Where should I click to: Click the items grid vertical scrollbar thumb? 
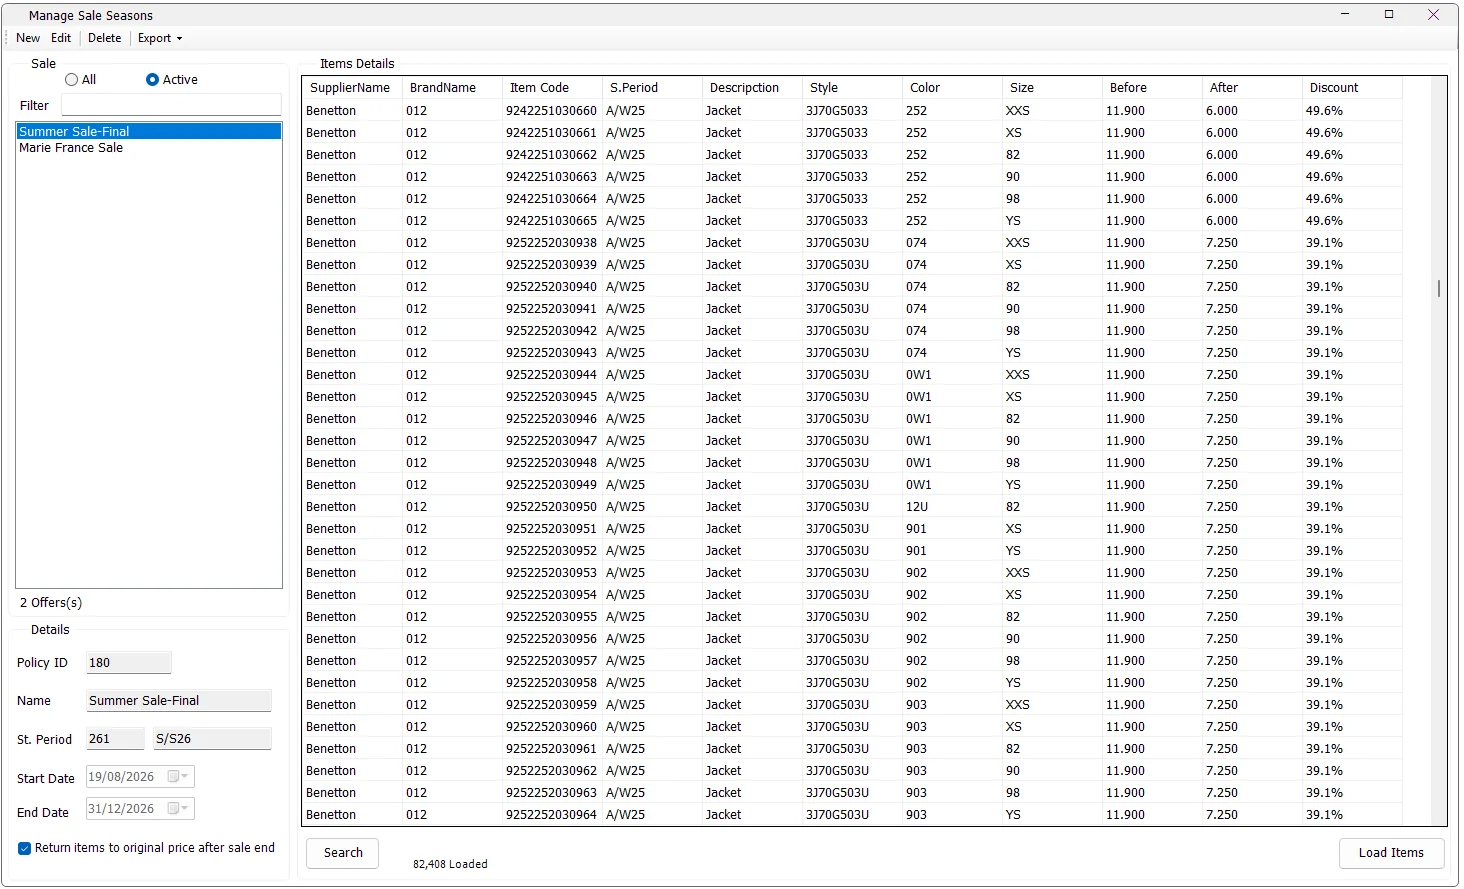tap(1439, 289)
